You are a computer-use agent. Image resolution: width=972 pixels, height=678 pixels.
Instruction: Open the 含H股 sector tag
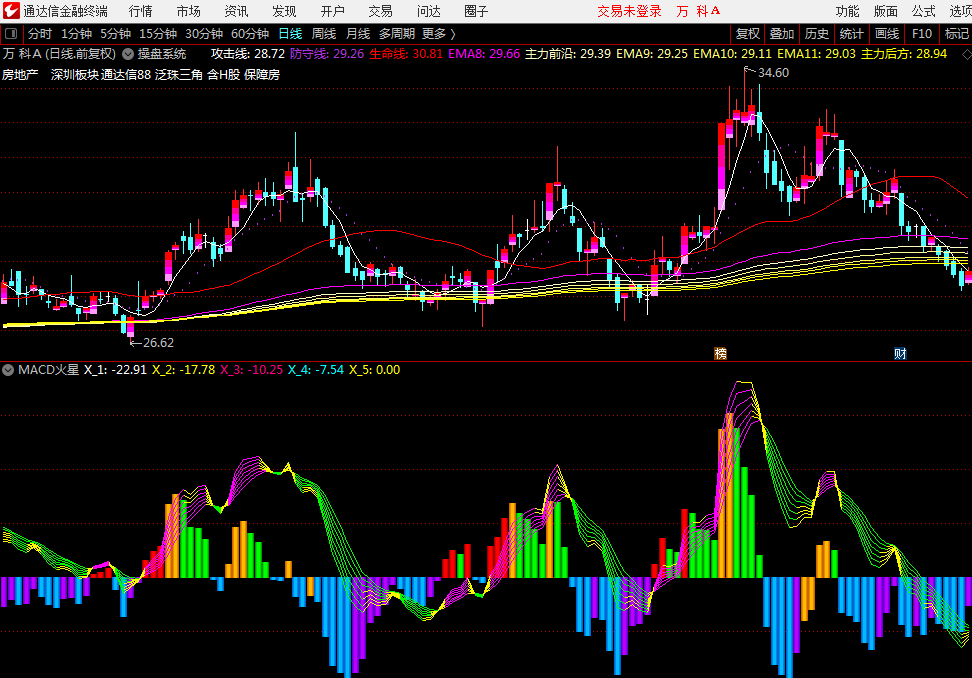[x=223, y=74]
